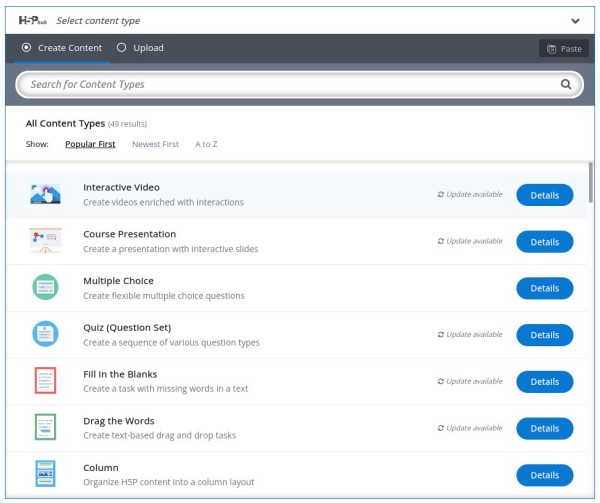
Task: Click the Quiz (Question Set) icon
Action: [46, 334]
